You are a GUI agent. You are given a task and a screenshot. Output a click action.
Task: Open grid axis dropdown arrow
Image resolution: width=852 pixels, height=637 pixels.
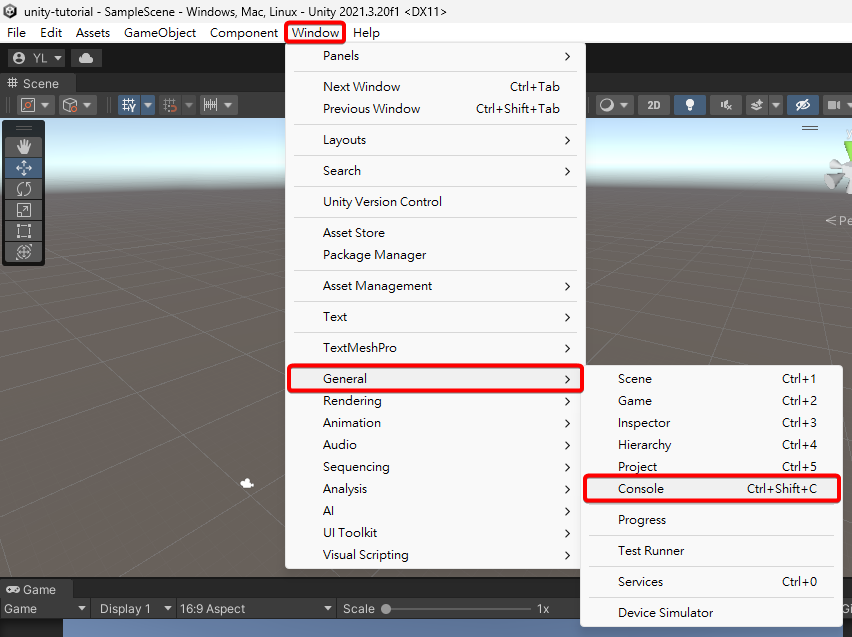[x=148, y=105]
